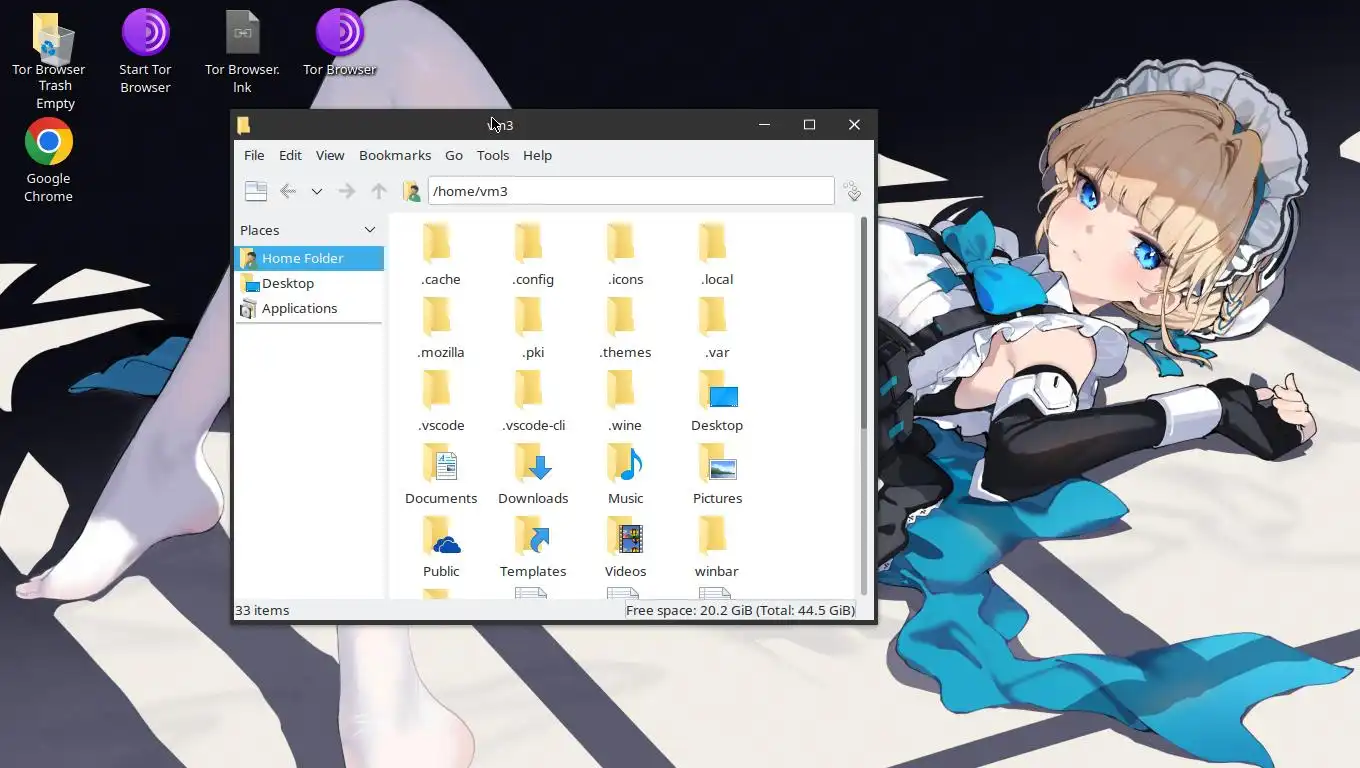Select the Tor Browser desktop shortcut
Viewport: 1360px width, 768px height.
340,44
